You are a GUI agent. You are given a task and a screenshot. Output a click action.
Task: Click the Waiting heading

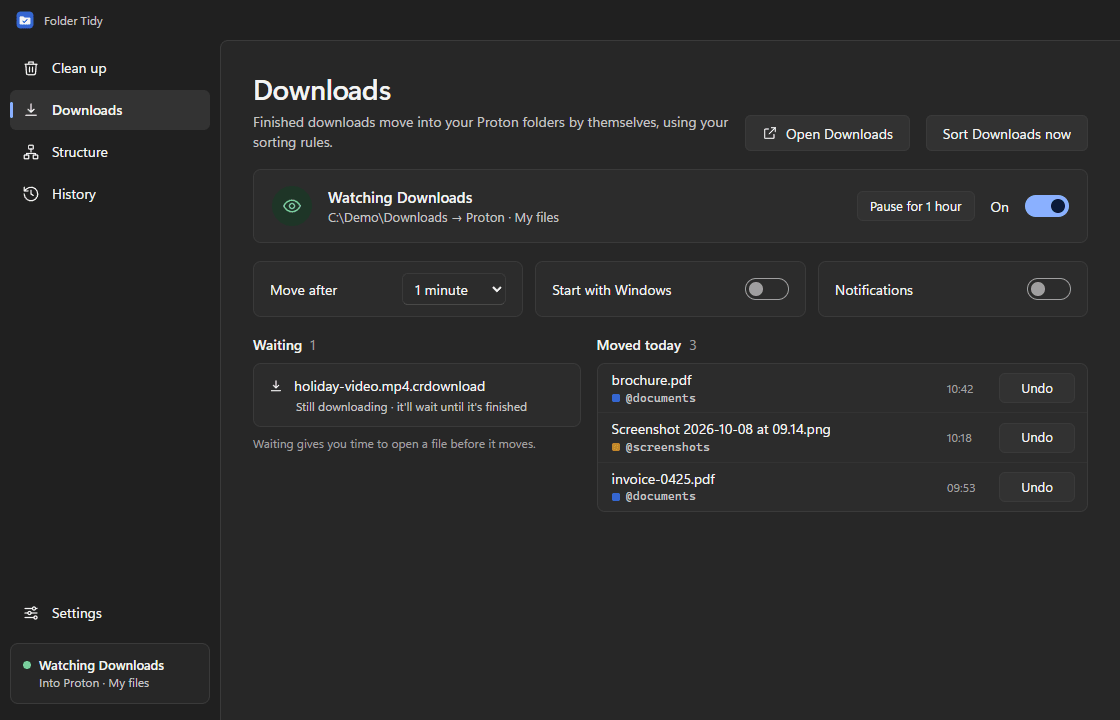tap(277, 346)
